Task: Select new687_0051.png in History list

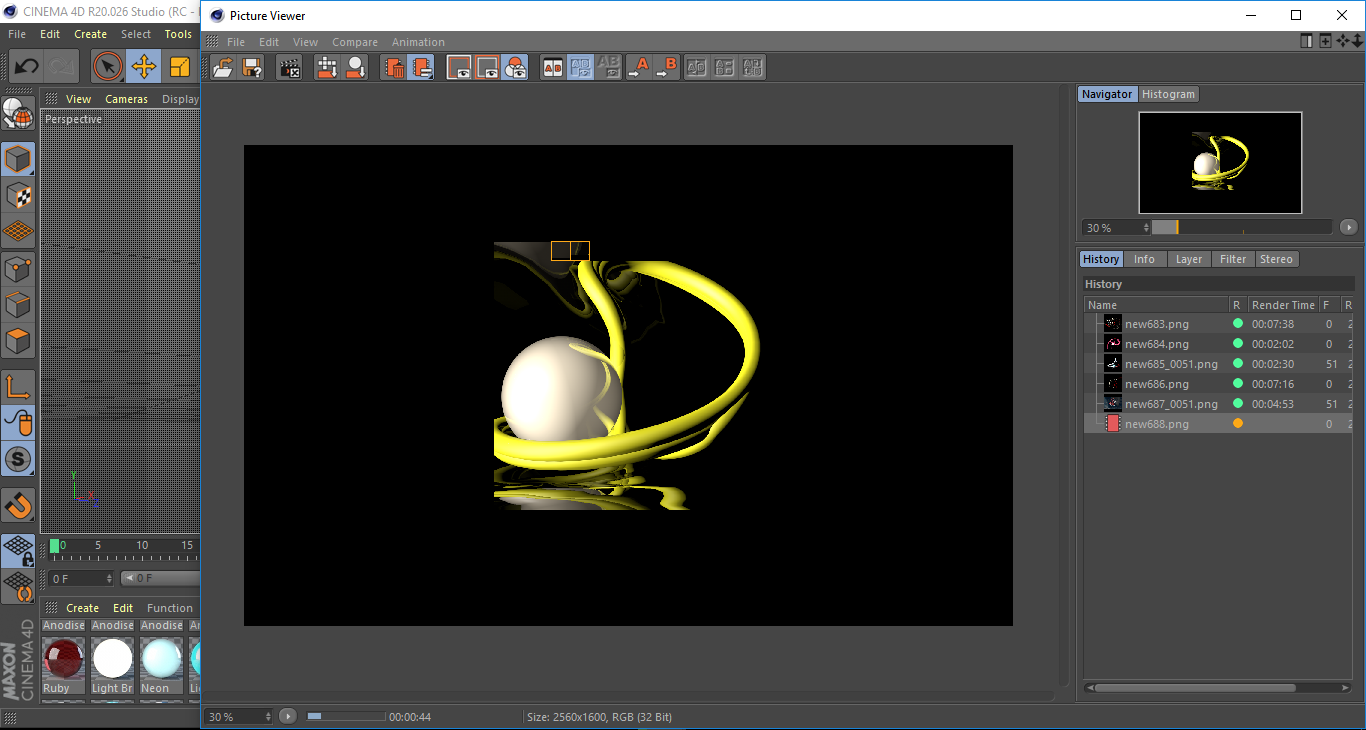Action: [1171, 404]
